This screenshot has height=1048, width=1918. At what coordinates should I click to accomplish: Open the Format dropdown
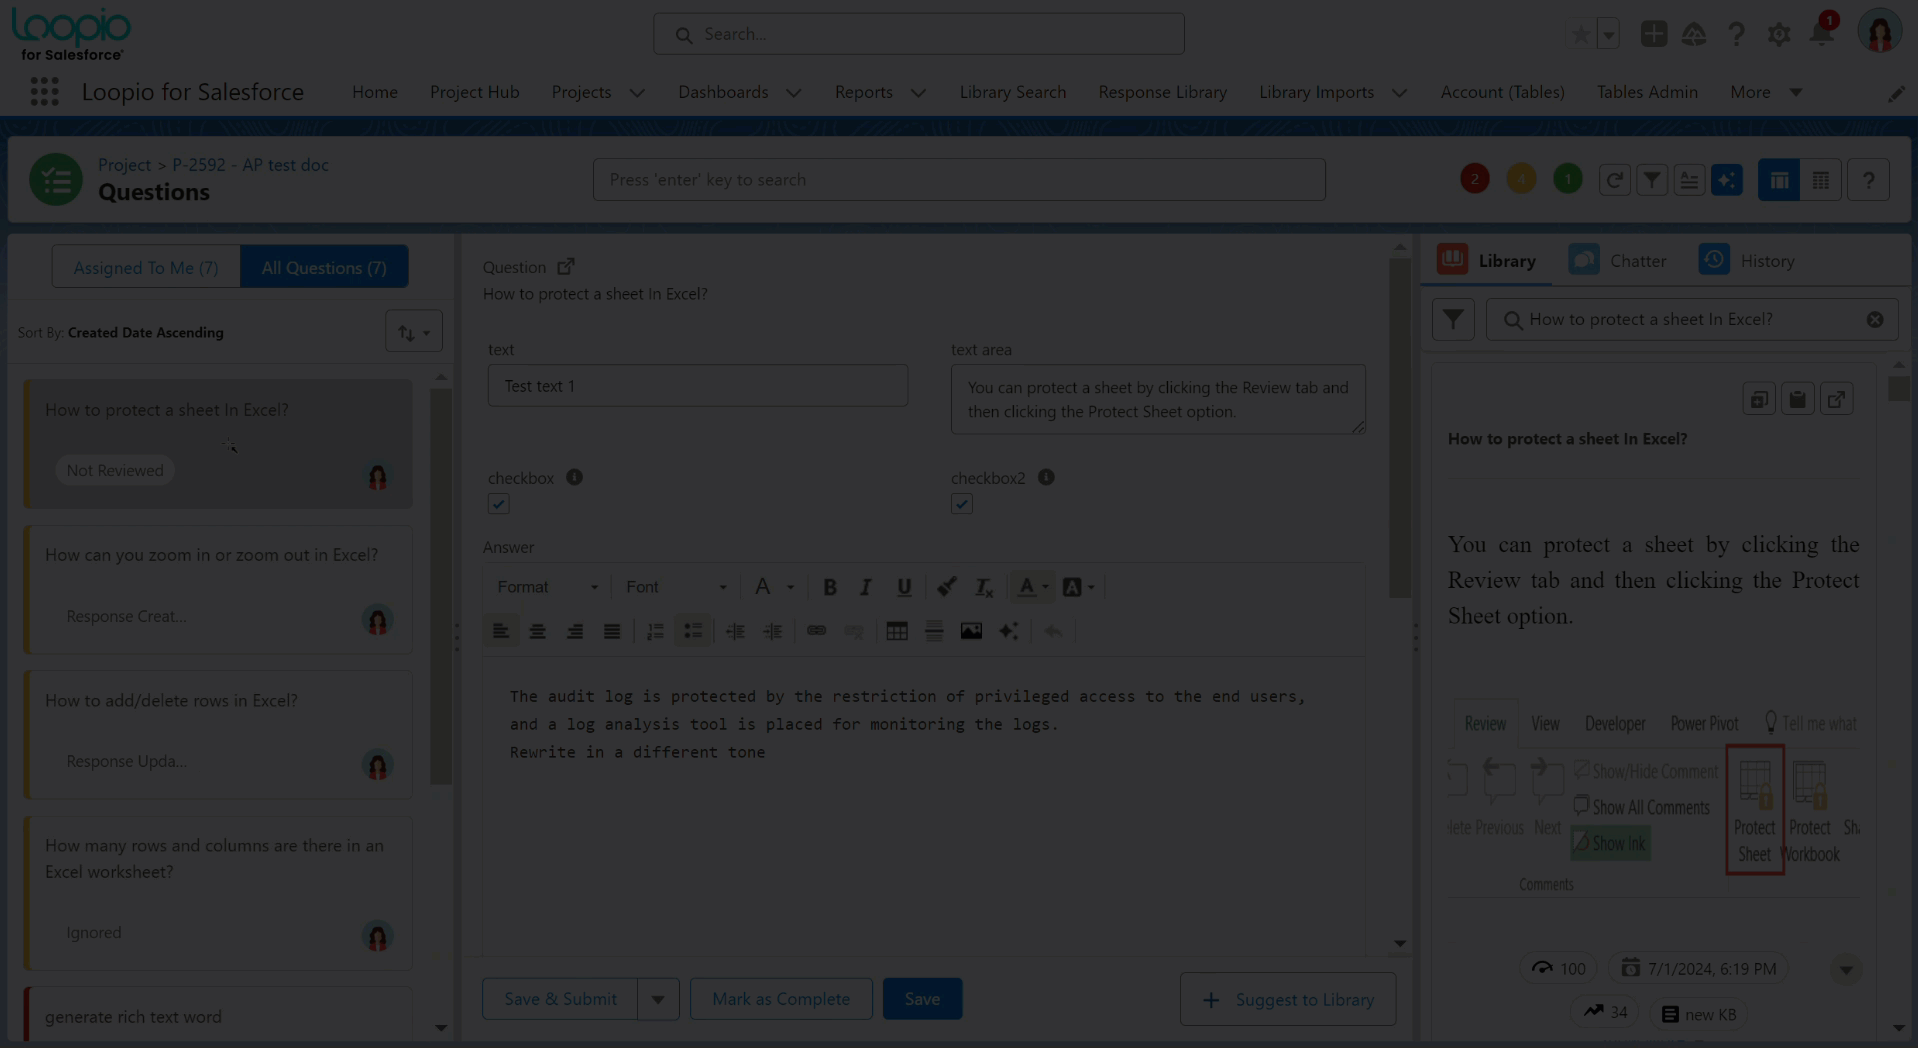pos(547,587)
